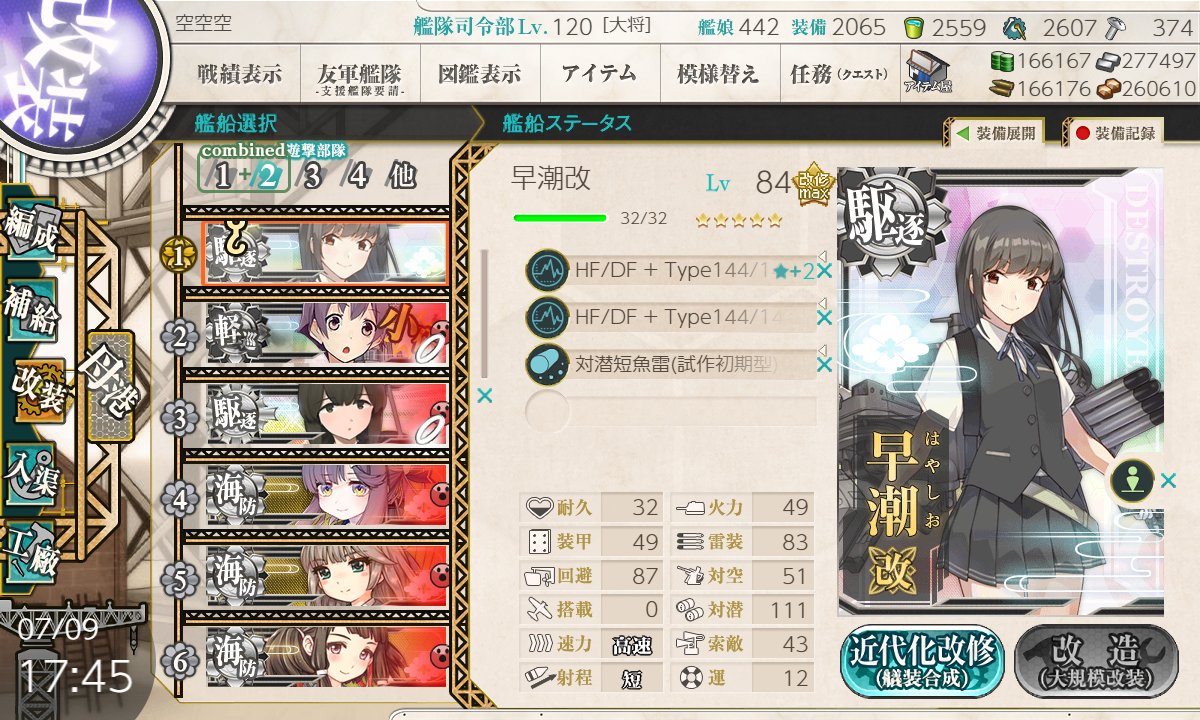Select fleet number 4 tab
Screen dimensions: 1200x720
pos(356,176)
